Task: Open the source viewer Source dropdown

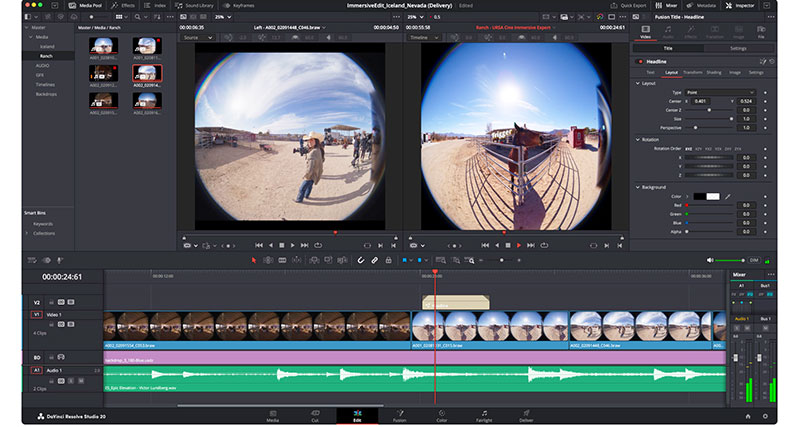Action: [197, 38]
